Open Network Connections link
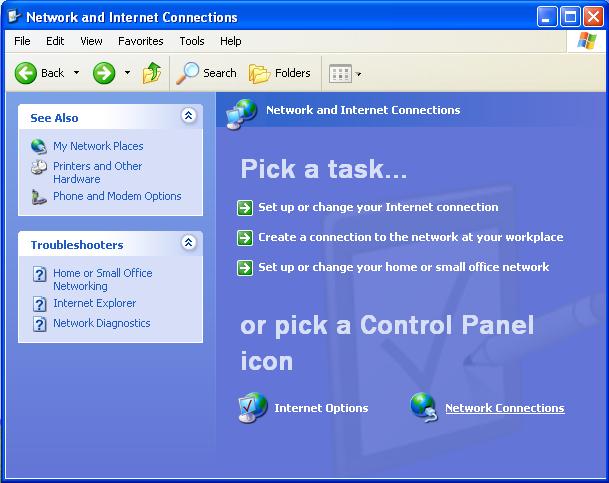The width and height of the screenshot is (609, 483). (505, 408)
